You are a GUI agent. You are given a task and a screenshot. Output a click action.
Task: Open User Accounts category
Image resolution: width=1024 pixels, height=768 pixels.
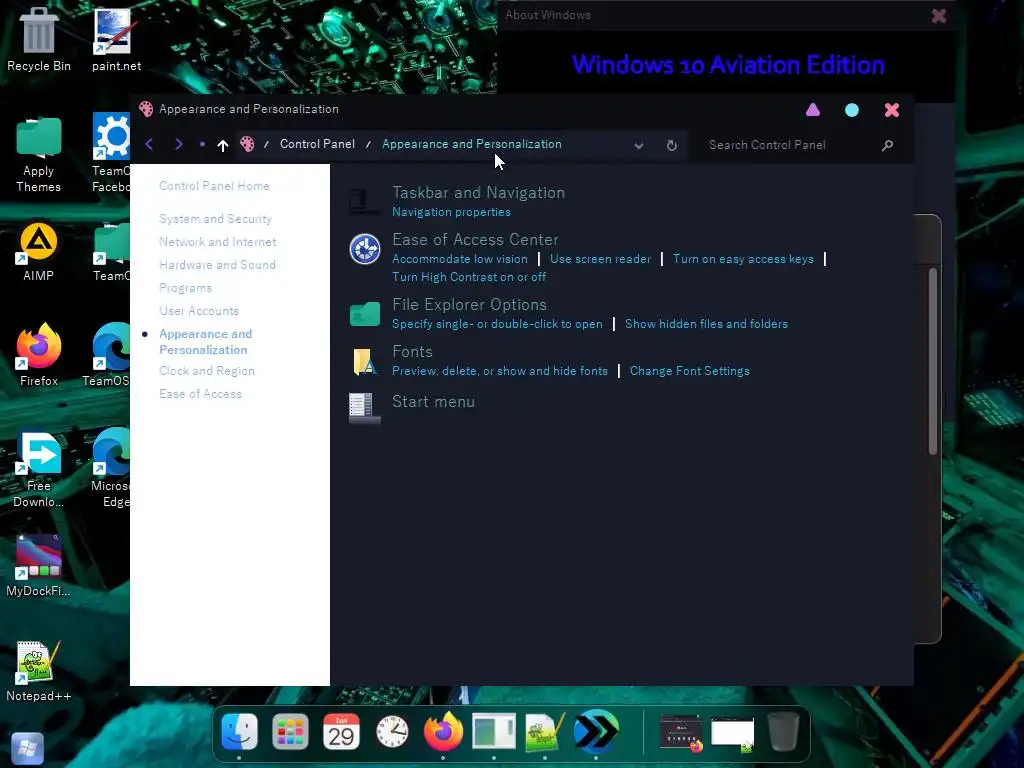coord(199,311)
